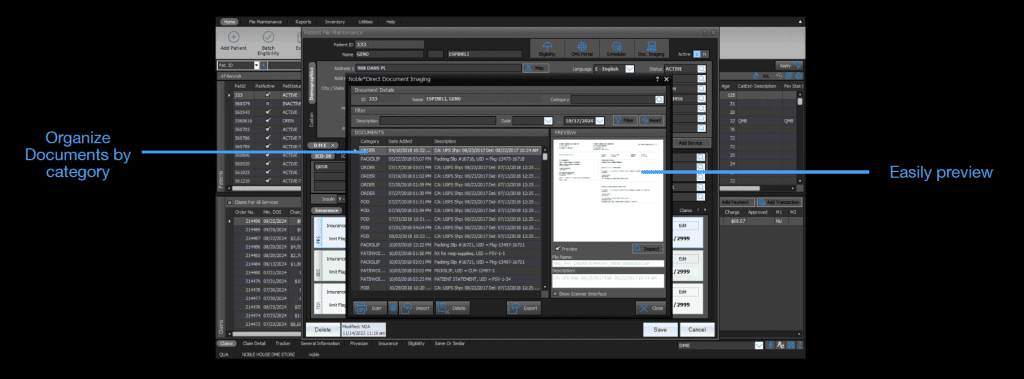Open the start Date dropdown in Filter
The height and width of the screenshot is (379, 1024).
click(547, 121)
